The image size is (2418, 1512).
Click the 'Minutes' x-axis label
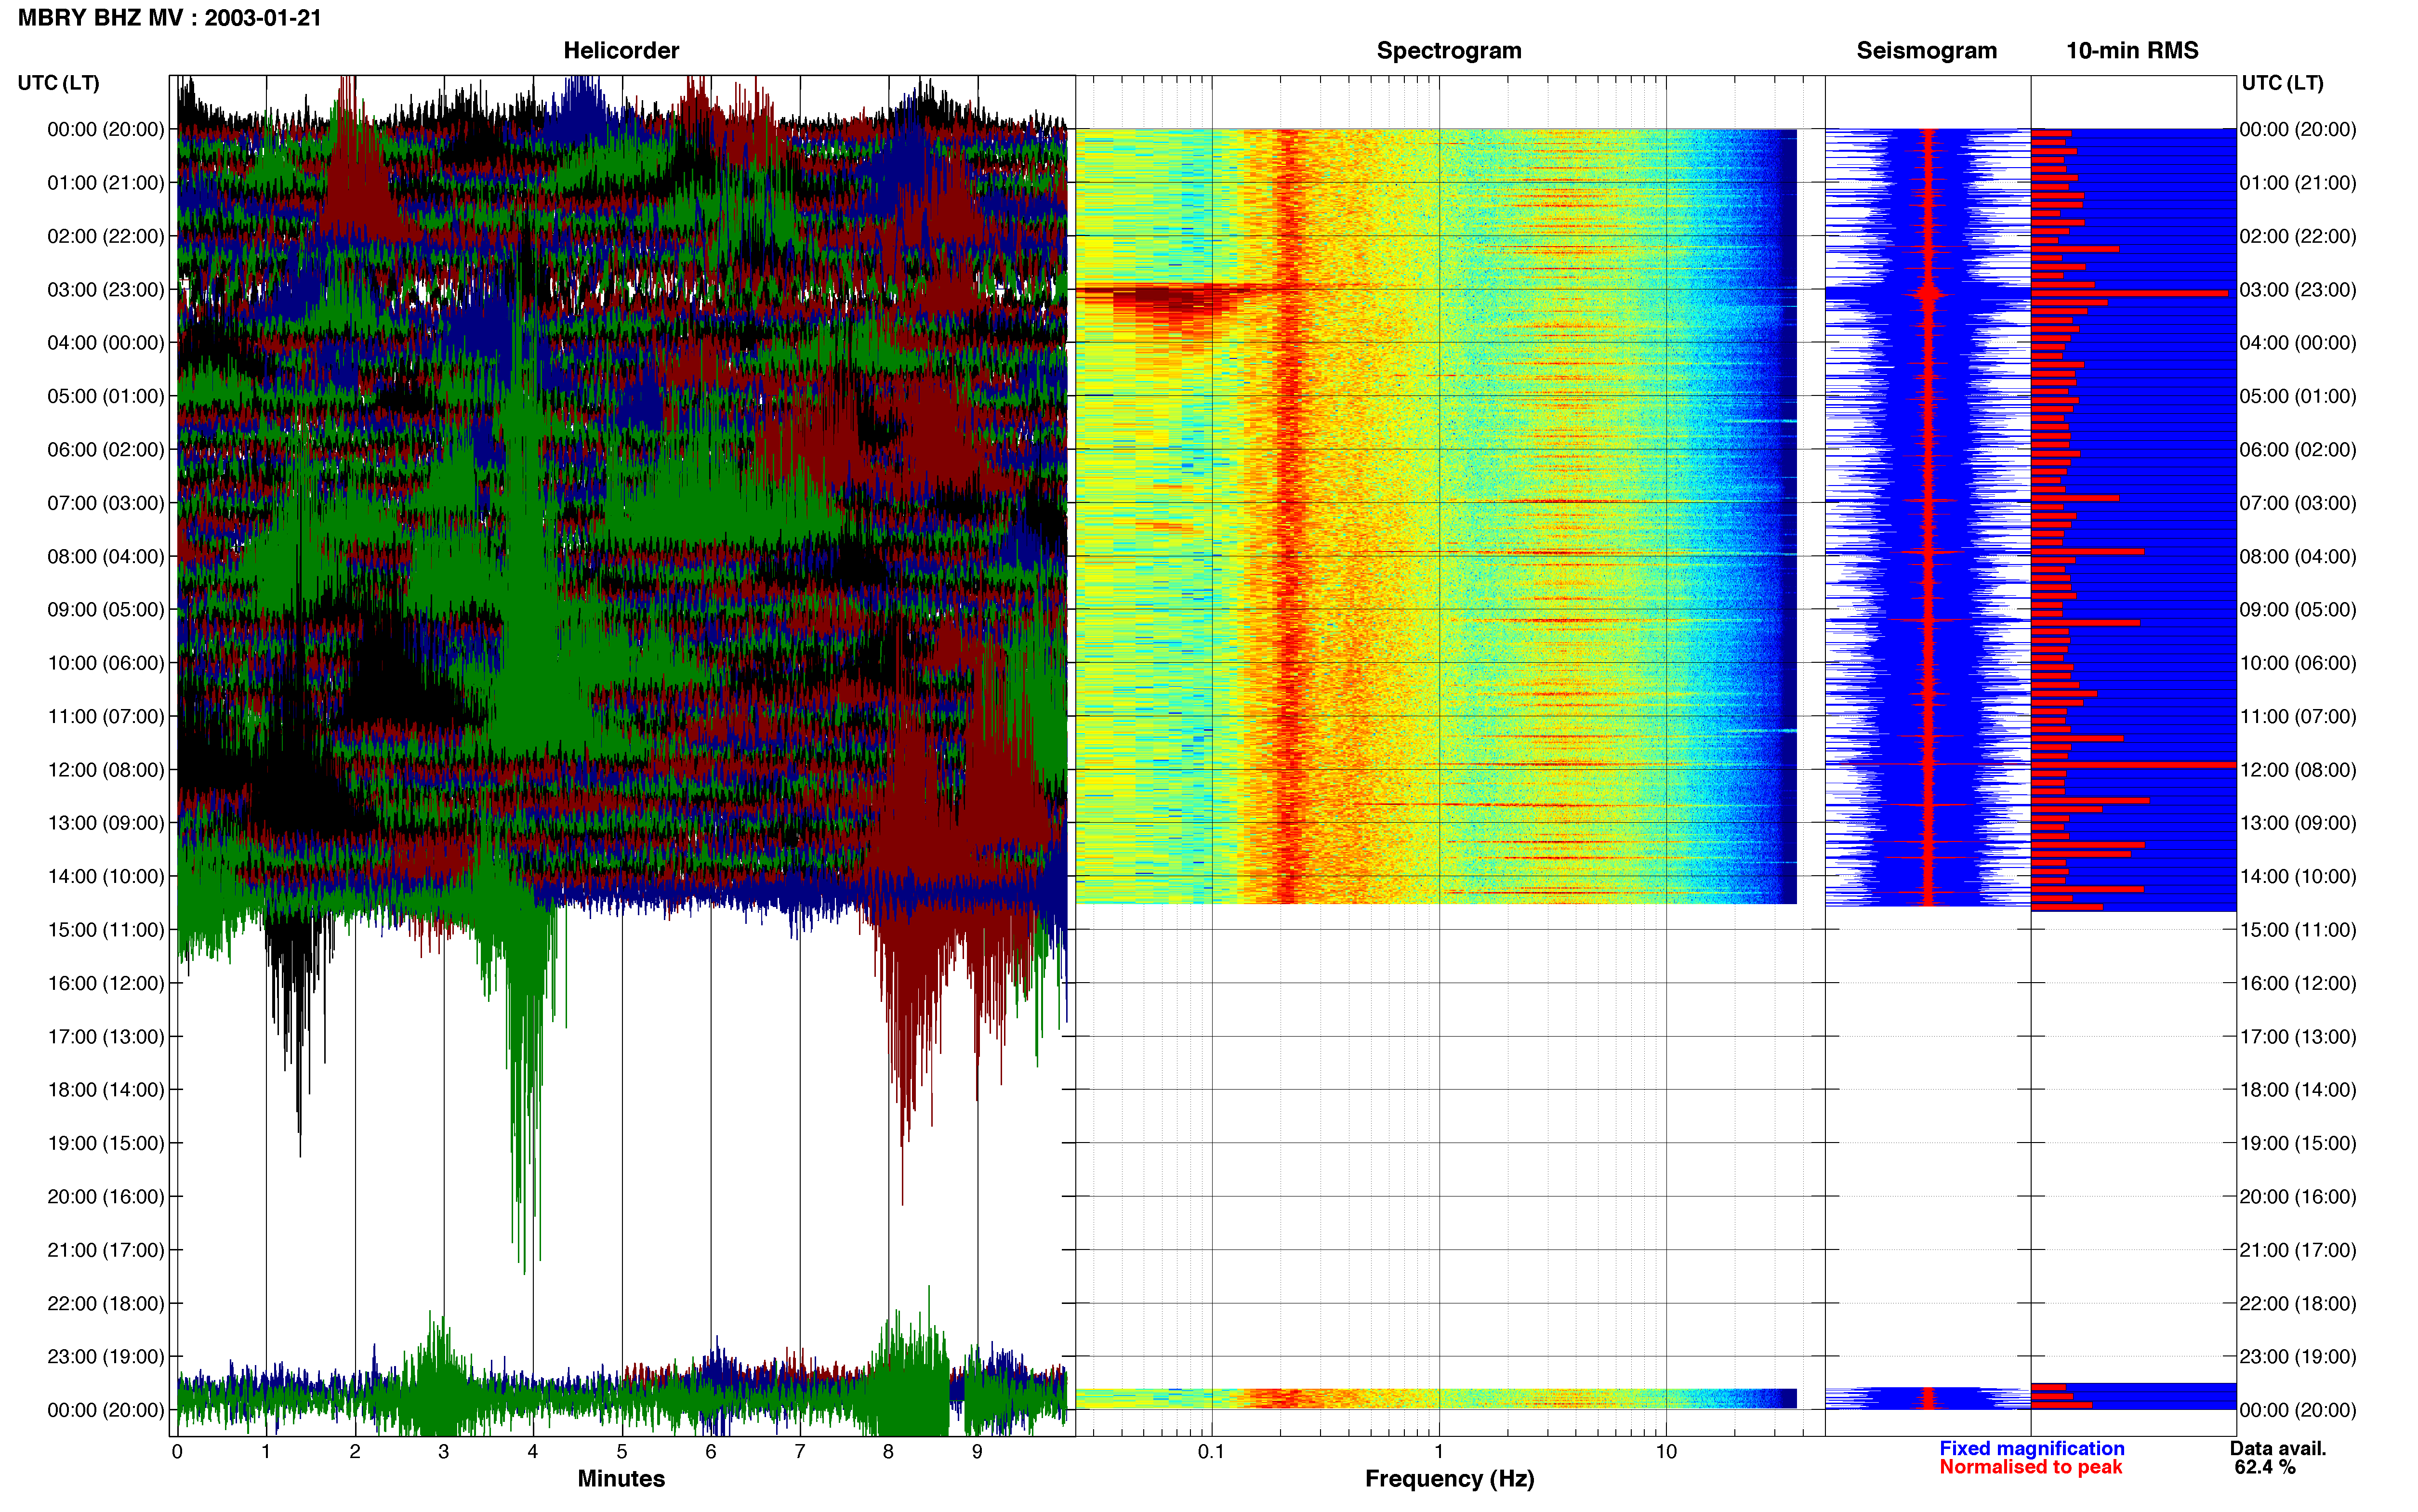[621, 1478]
